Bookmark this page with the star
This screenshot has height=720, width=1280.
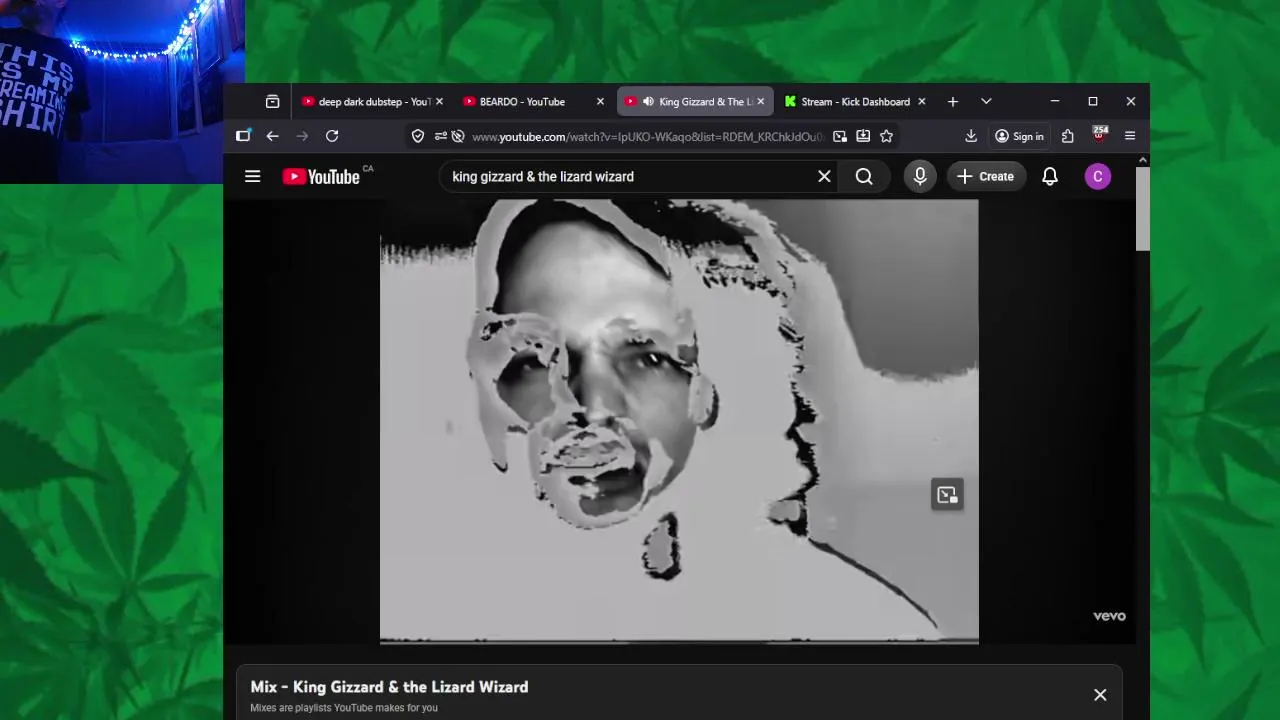pos(886,136)
